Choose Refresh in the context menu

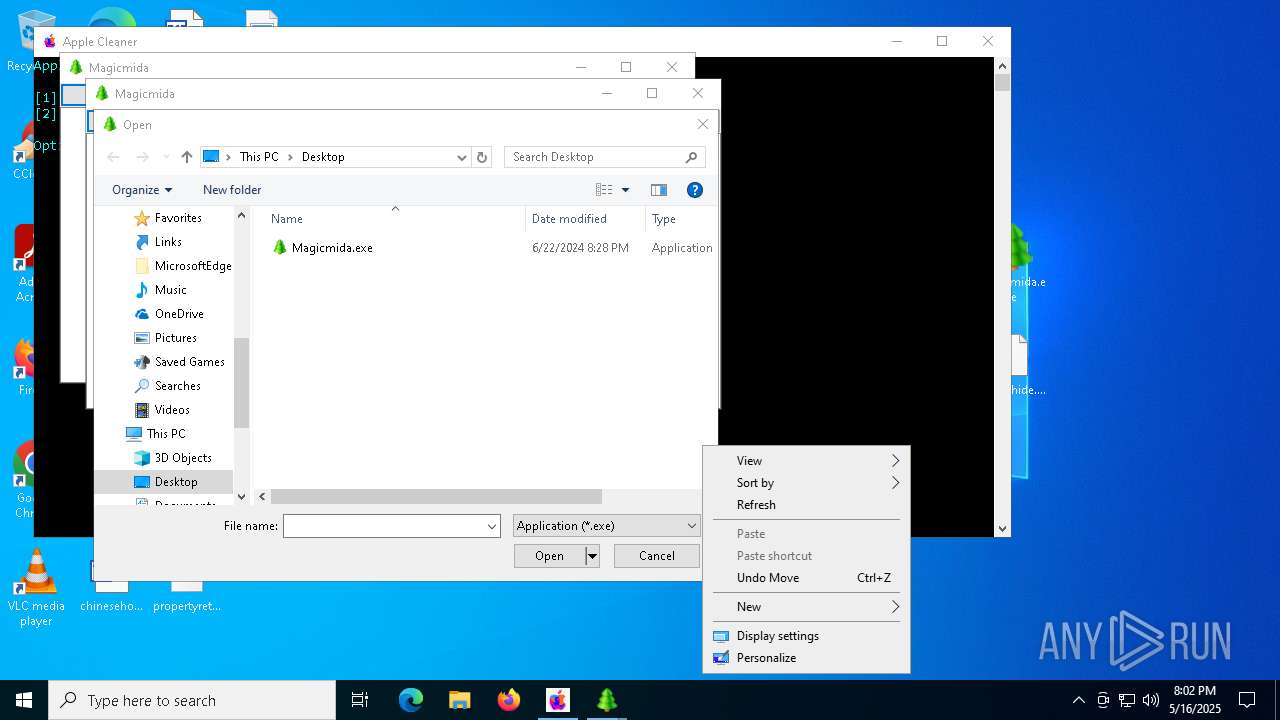click(x=806, y=505)
